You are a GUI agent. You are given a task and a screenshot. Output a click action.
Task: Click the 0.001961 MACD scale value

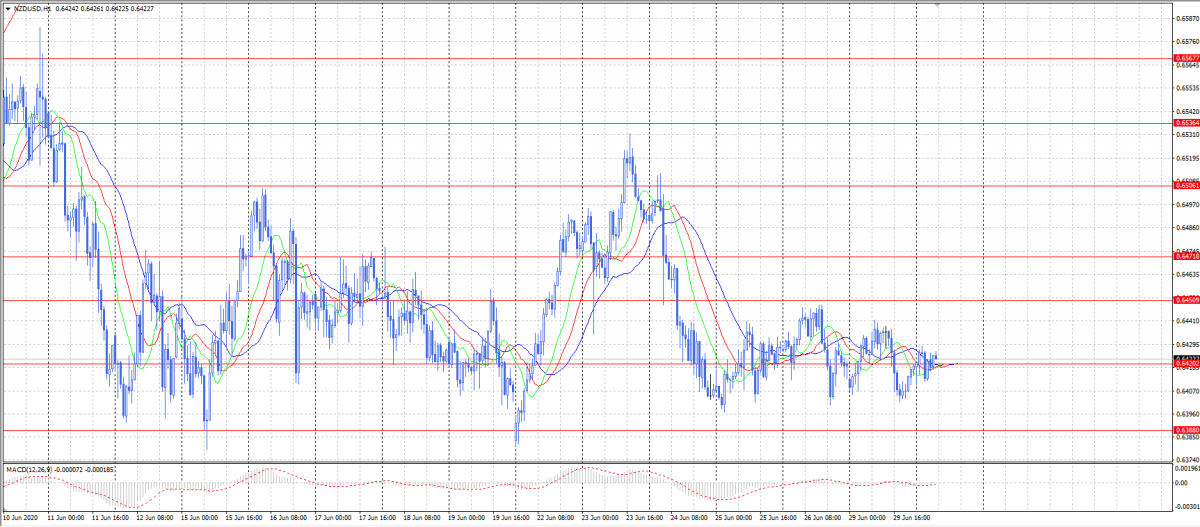(1187, 468)
